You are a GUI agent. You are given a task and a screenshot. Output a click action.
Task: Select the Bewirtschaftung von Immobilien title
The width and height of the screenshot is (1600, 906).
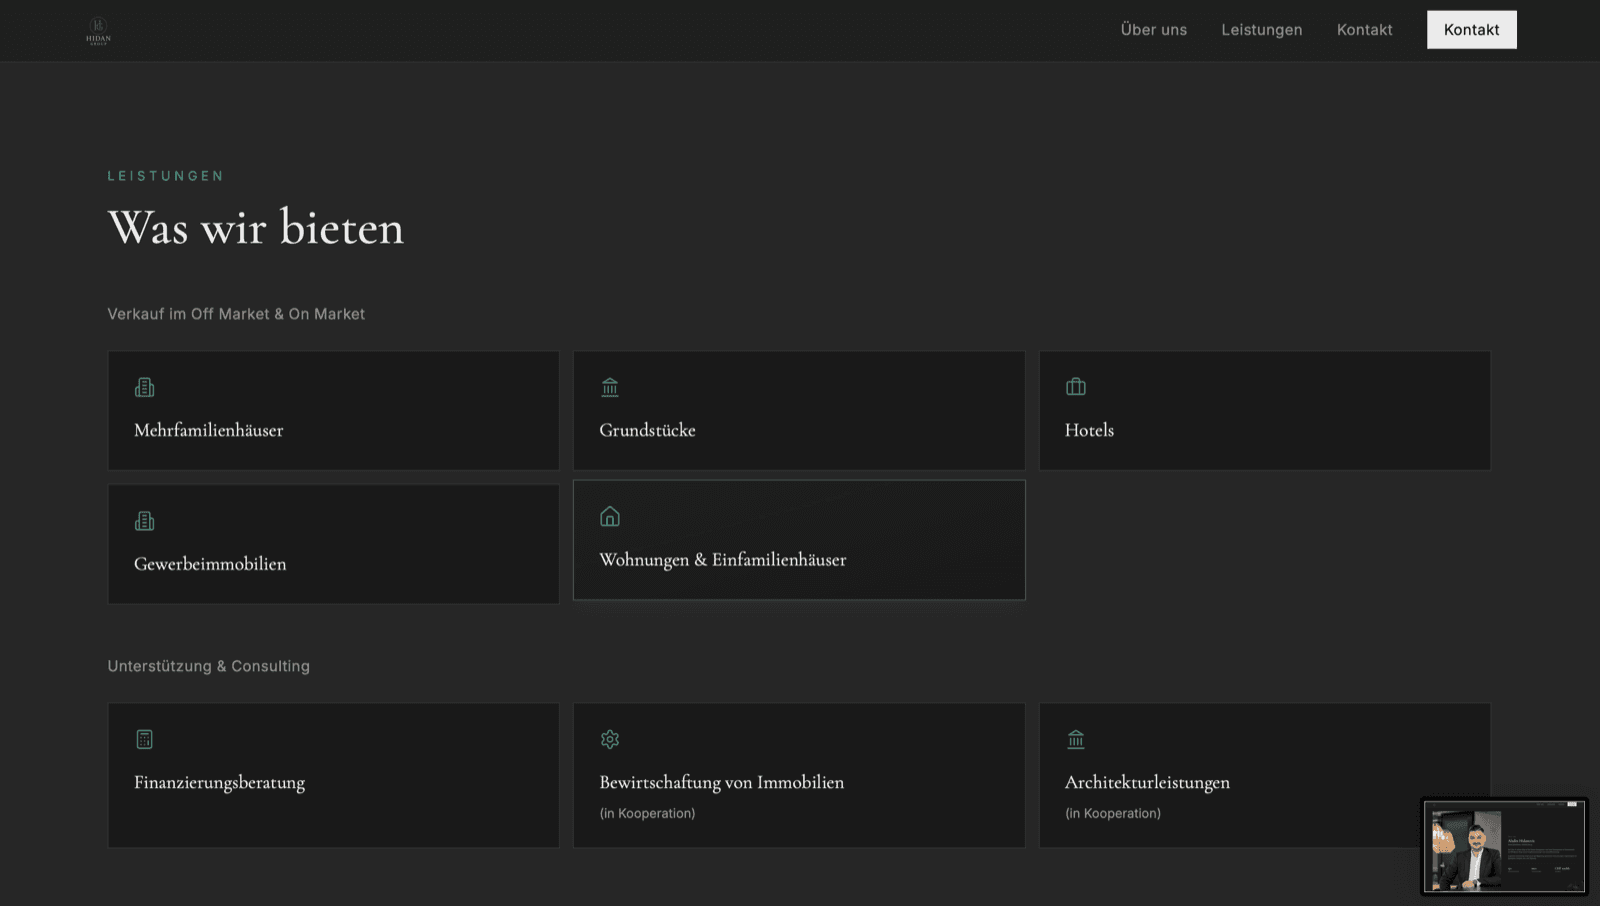(722, 783)
